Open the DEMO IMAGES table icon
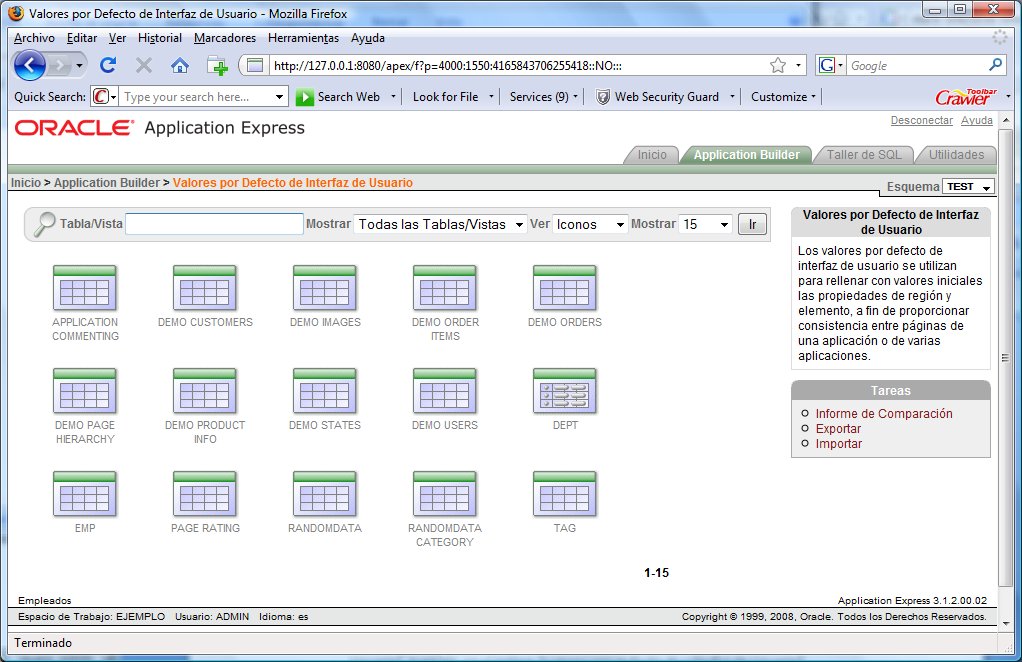The width and height of the screenshot is (1022, 662). click(325, 288)
